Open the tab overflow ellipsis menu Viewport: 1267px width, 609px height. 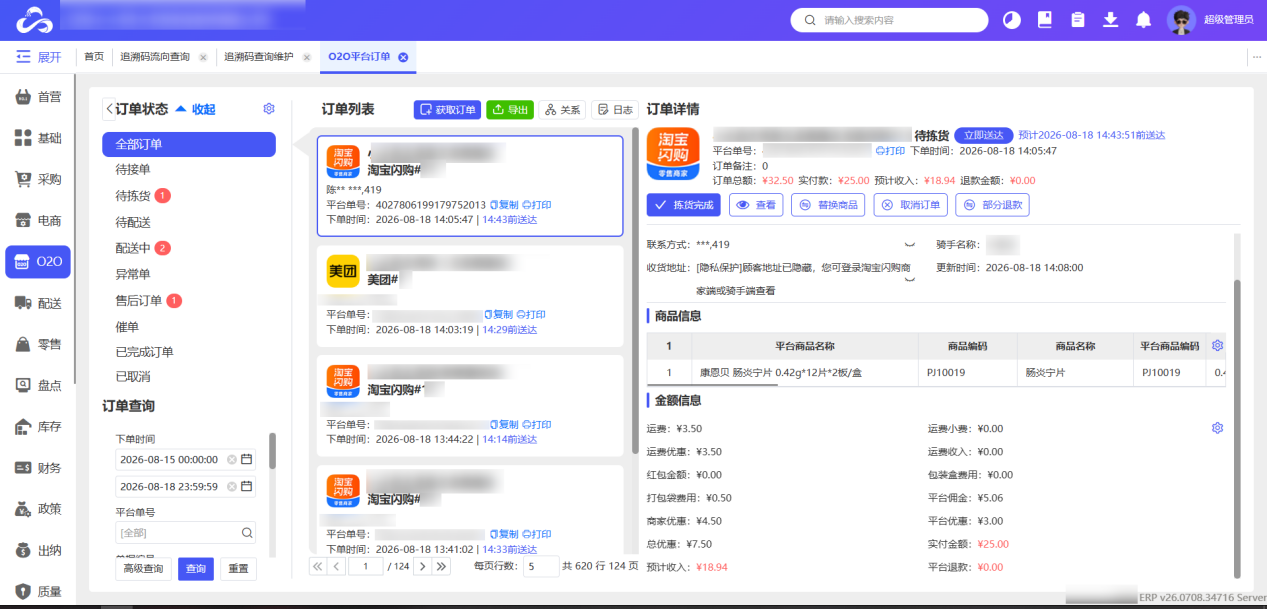click(1257, 57)
